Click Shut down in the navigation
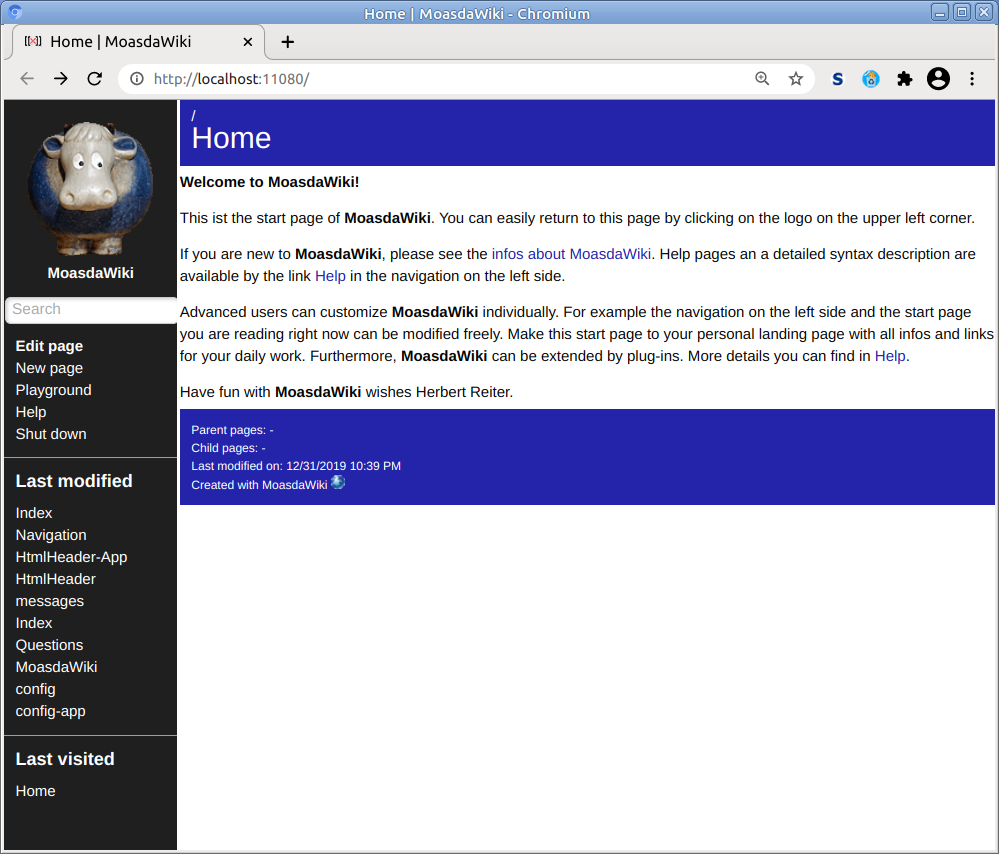 tap(51, 434)
